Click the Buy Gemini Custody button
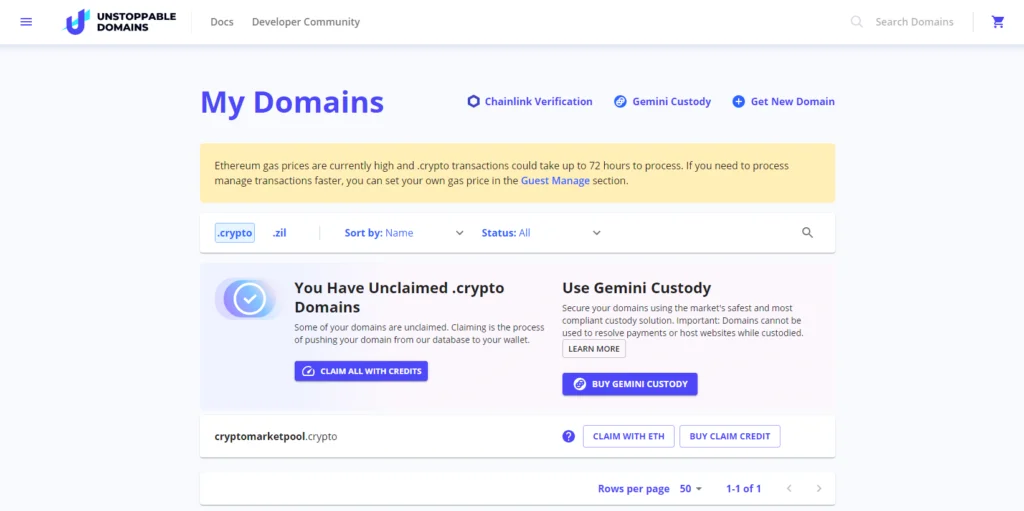1024x511 pixels. pos(630,384)
